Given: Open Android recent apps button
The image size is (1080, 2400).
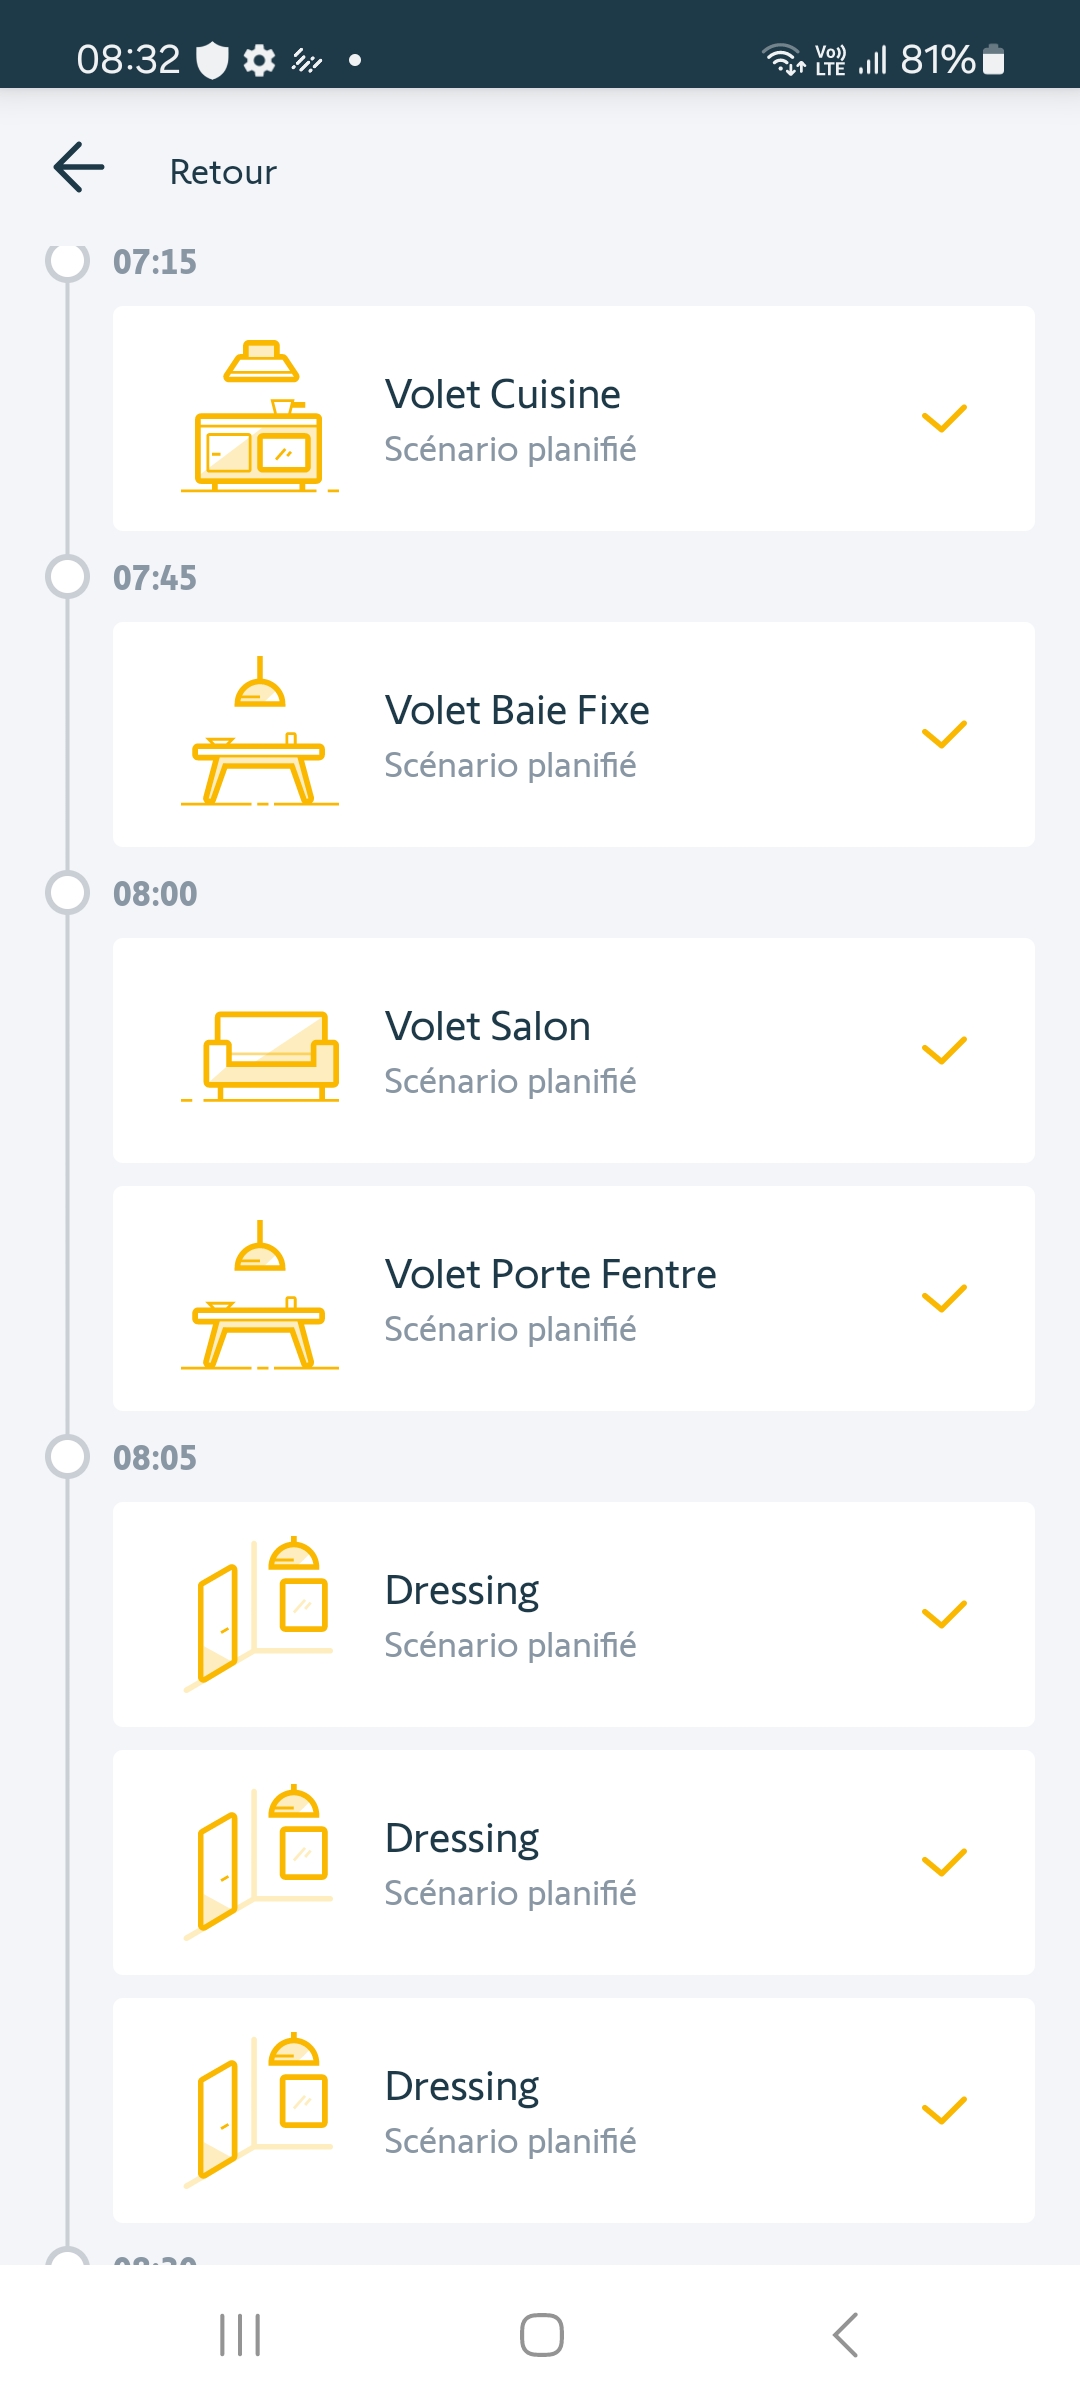Looking at the screenshot, I should coord(240,2335).
